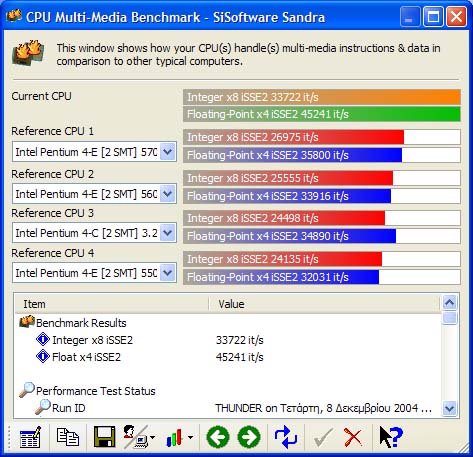Click the info icon beside Integer x8 iSSE2

click(43, 340)
